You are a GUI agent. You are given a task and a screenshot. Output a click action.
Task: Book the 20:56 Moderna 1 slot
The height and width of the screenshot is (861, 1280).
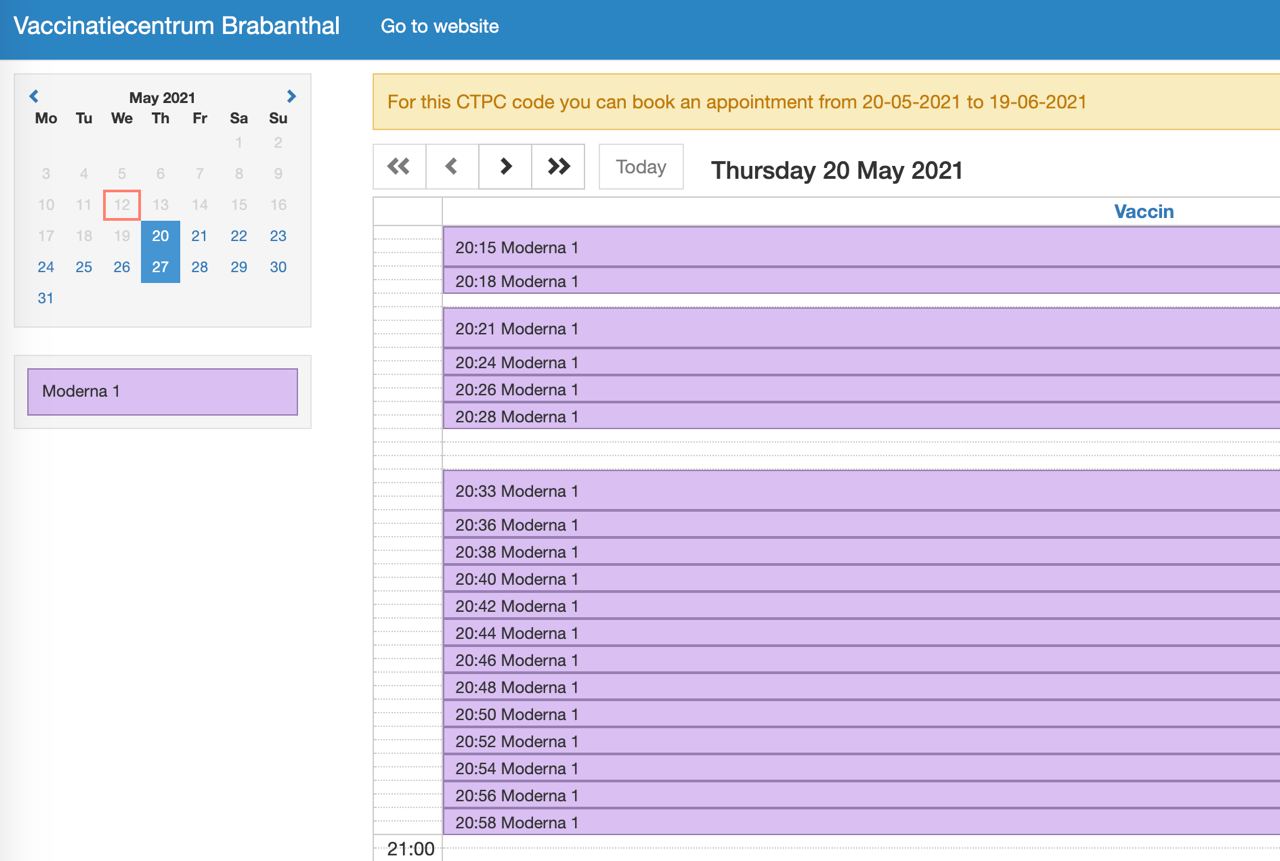tap(861, 795)
